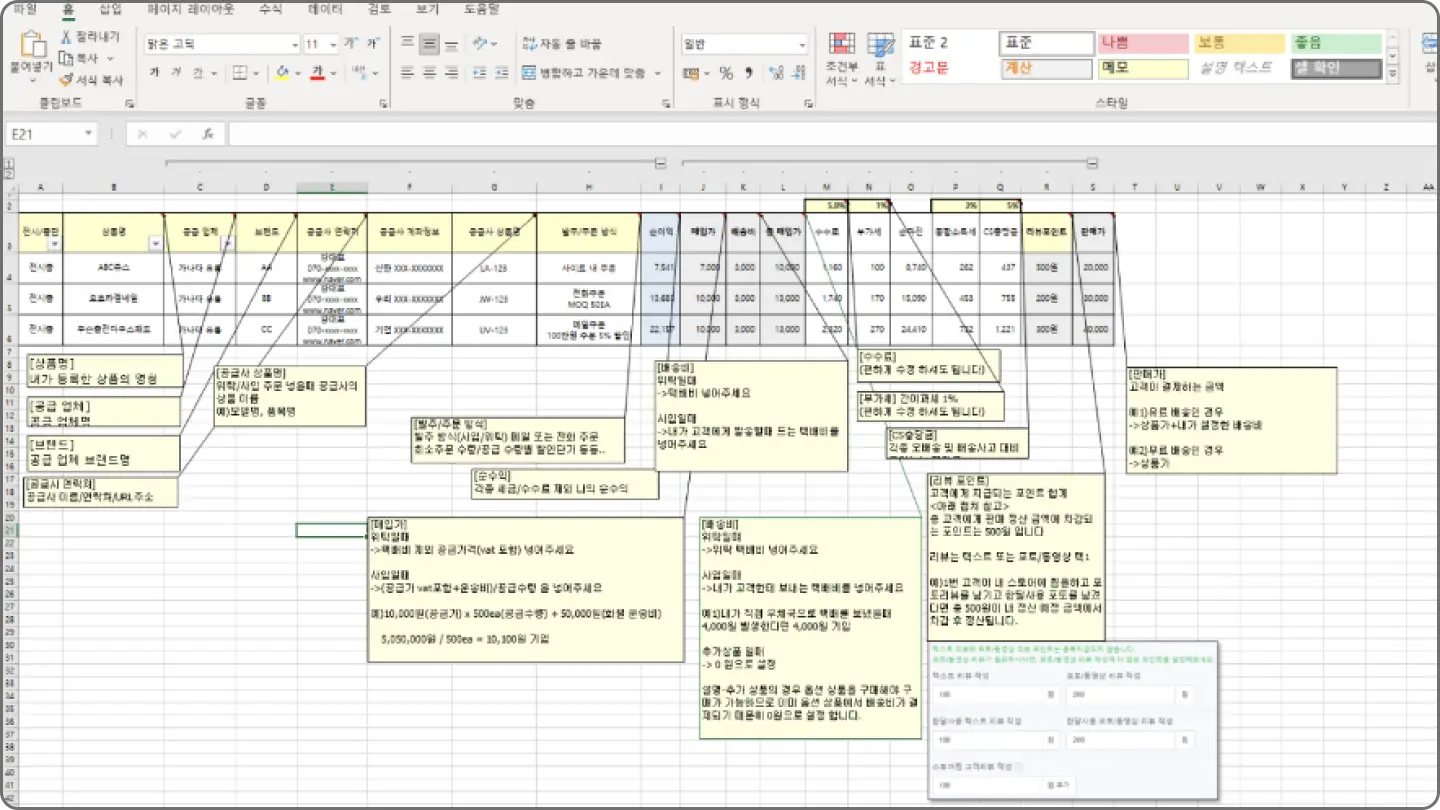Apply comma style number format
Viewport: 1440px width, 810px height.
pos(749,74)
